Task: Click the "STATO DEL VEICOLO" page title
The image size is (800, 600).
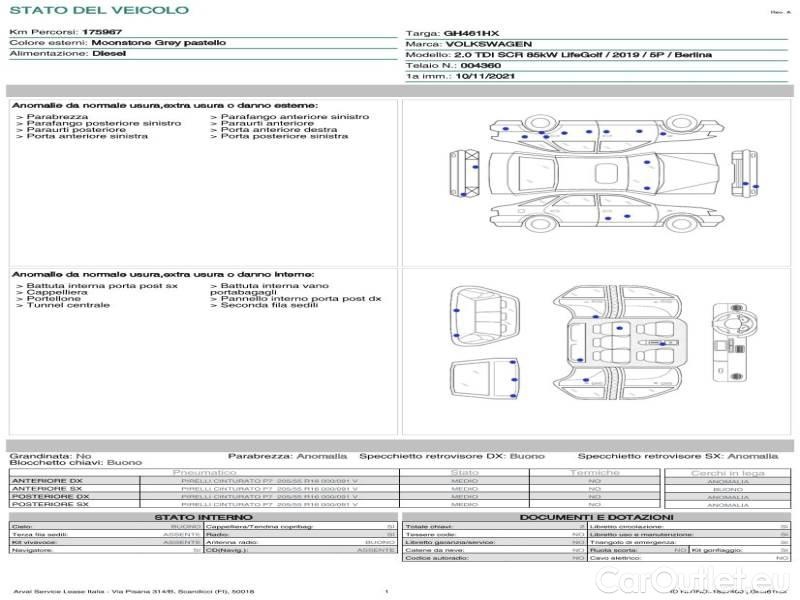Action: coord(99,10)
